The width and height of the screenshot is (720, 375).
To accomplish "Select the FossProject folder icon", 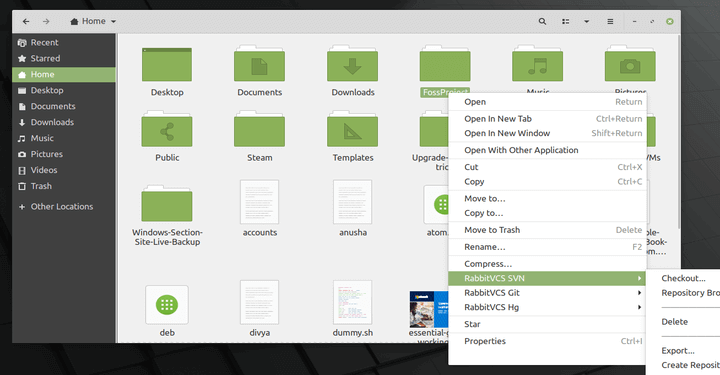I will (445, 63).
